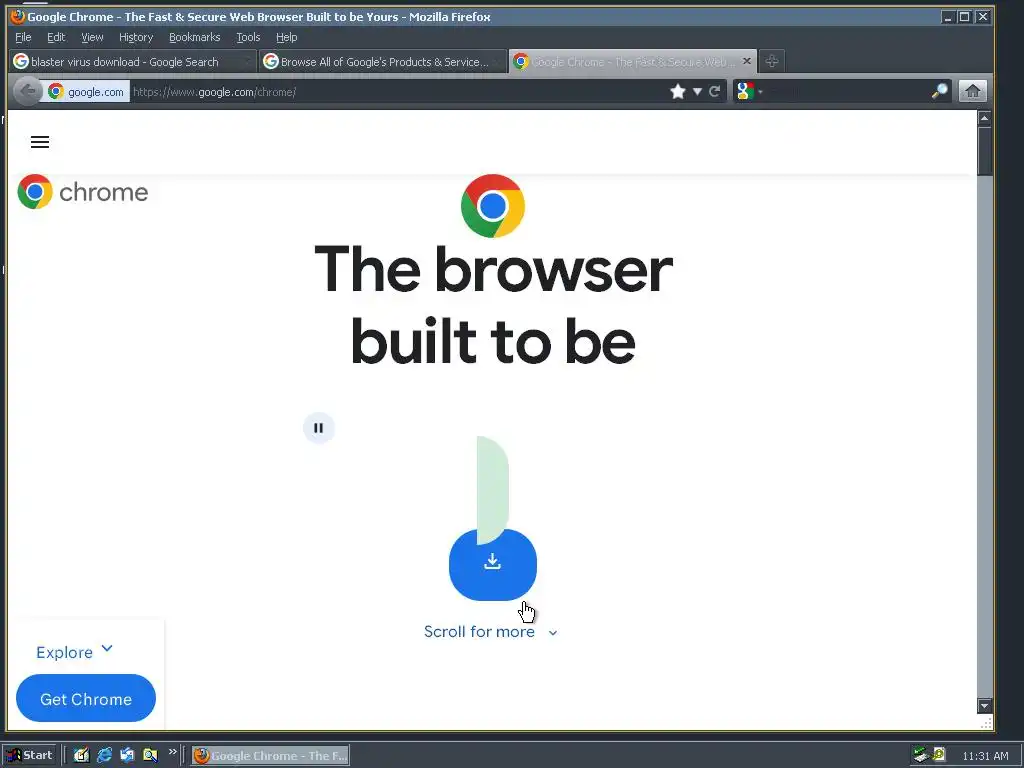Click the Chrome logo in the page header
The height and width of the screenshot is (768, 1024).
[83, 191]
